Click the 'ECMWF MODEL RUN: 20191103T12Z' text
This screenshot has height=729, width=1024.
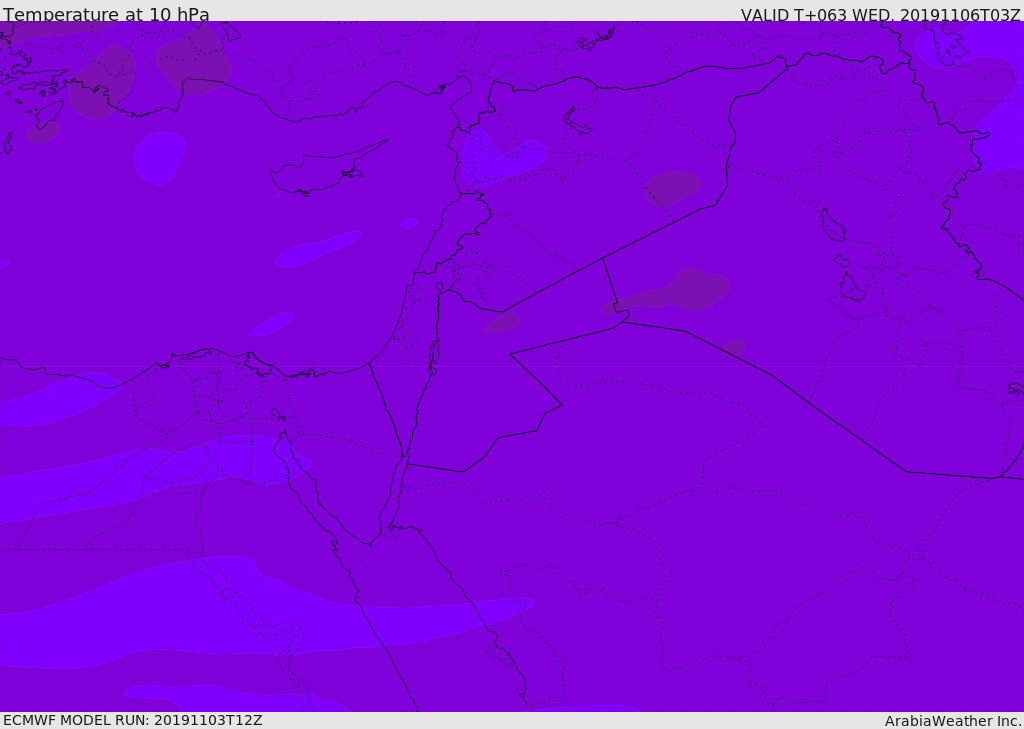(133, 720)
